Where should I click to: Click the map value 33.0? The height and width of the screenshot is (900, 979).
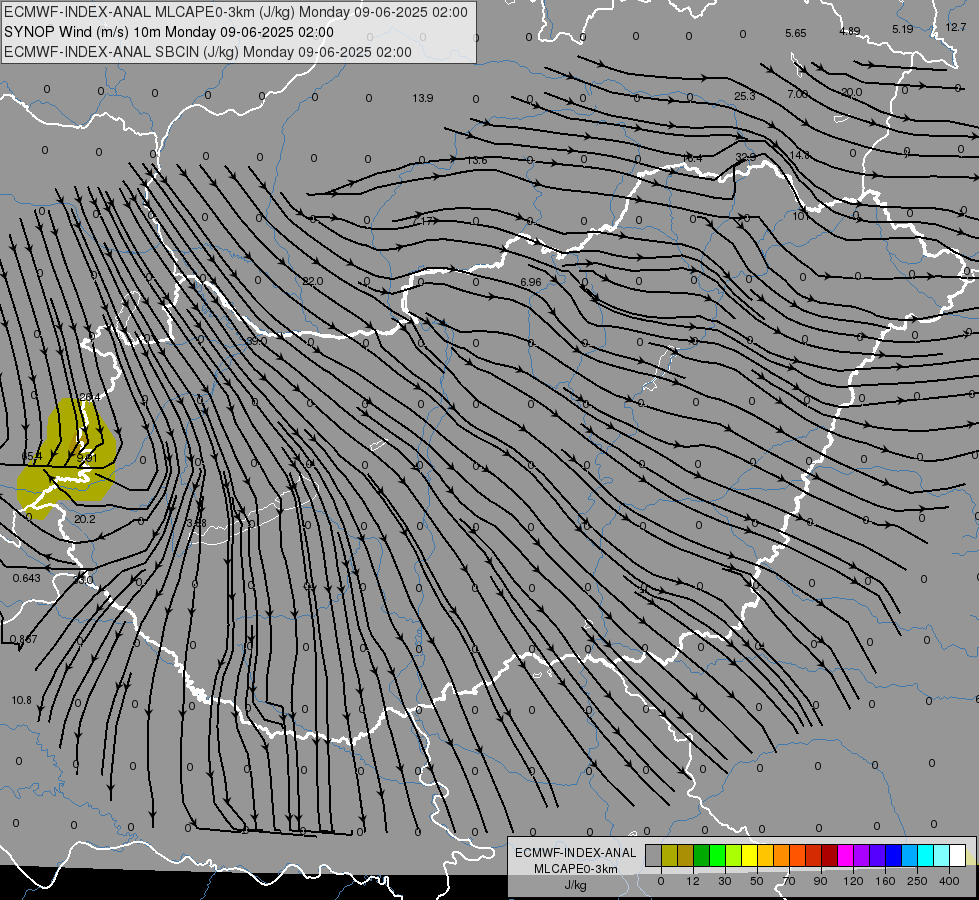[82, 580]
